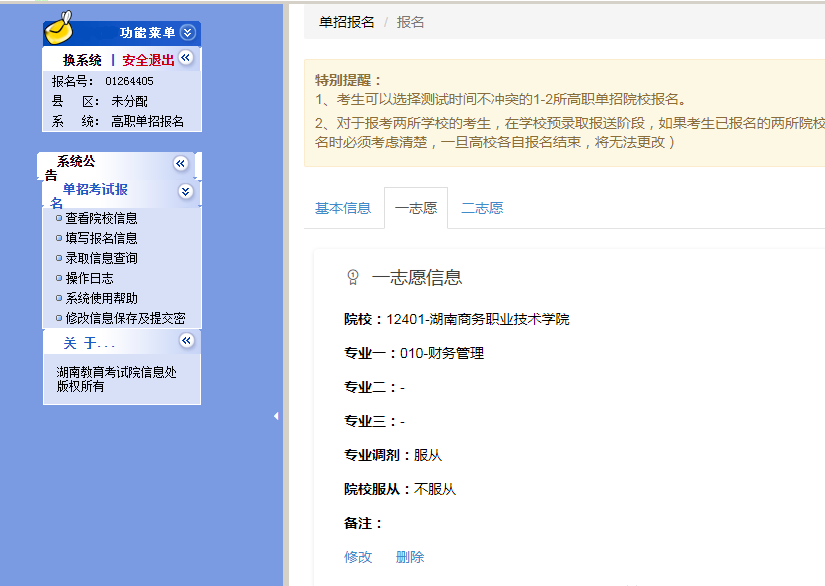Screen dimensions: 825x586
Task: Select the 一志愿 tab
Action: coord(416,208)
